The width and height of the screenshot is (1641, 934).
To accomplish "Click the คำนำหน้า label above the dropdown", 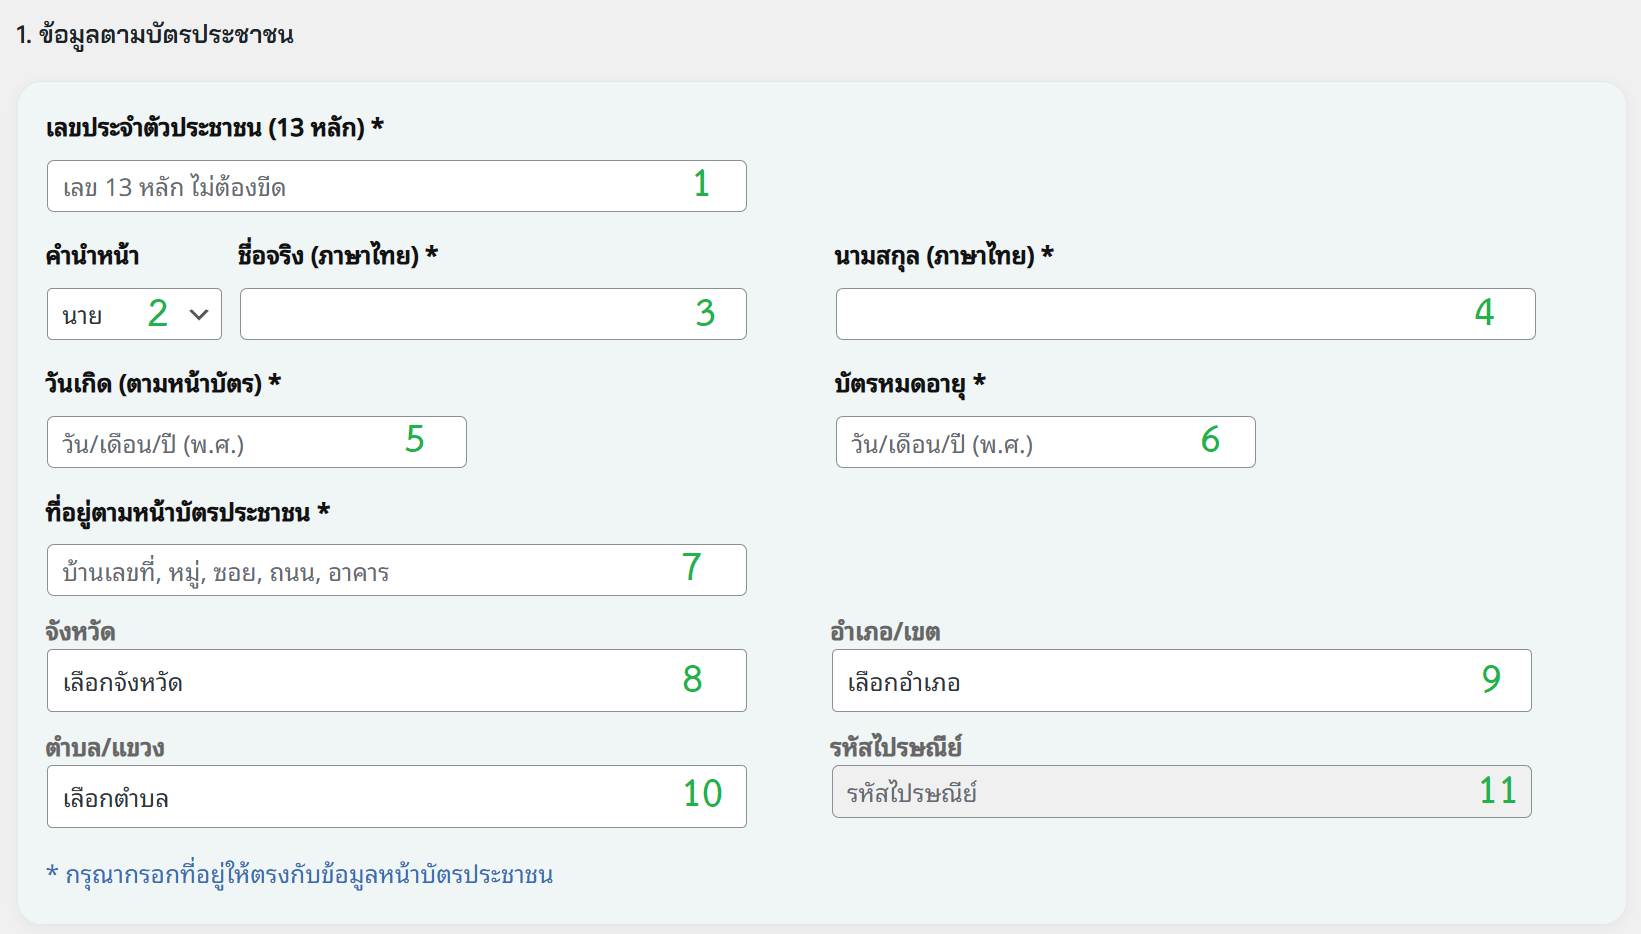I will pos(92,256).
